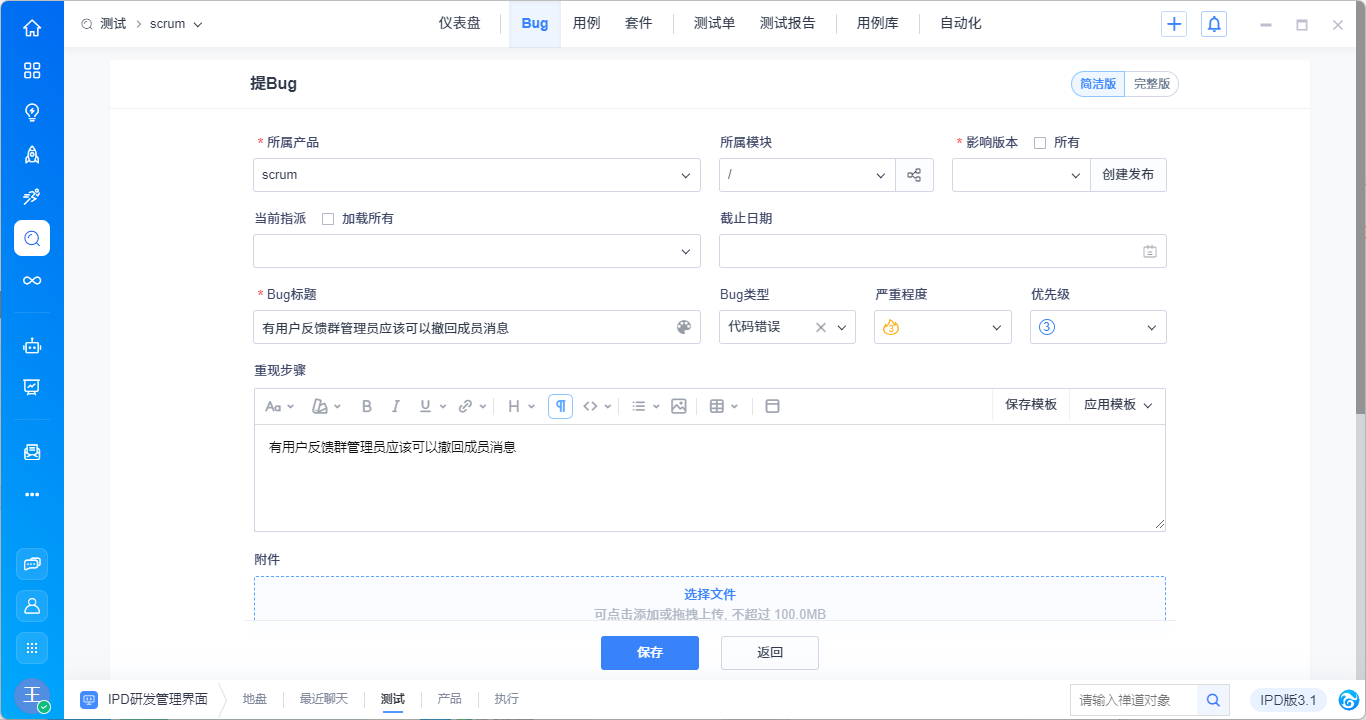Click the 创建发布 button
Viewport: 1366px width, 720px height.
[x=1128, y=175]
